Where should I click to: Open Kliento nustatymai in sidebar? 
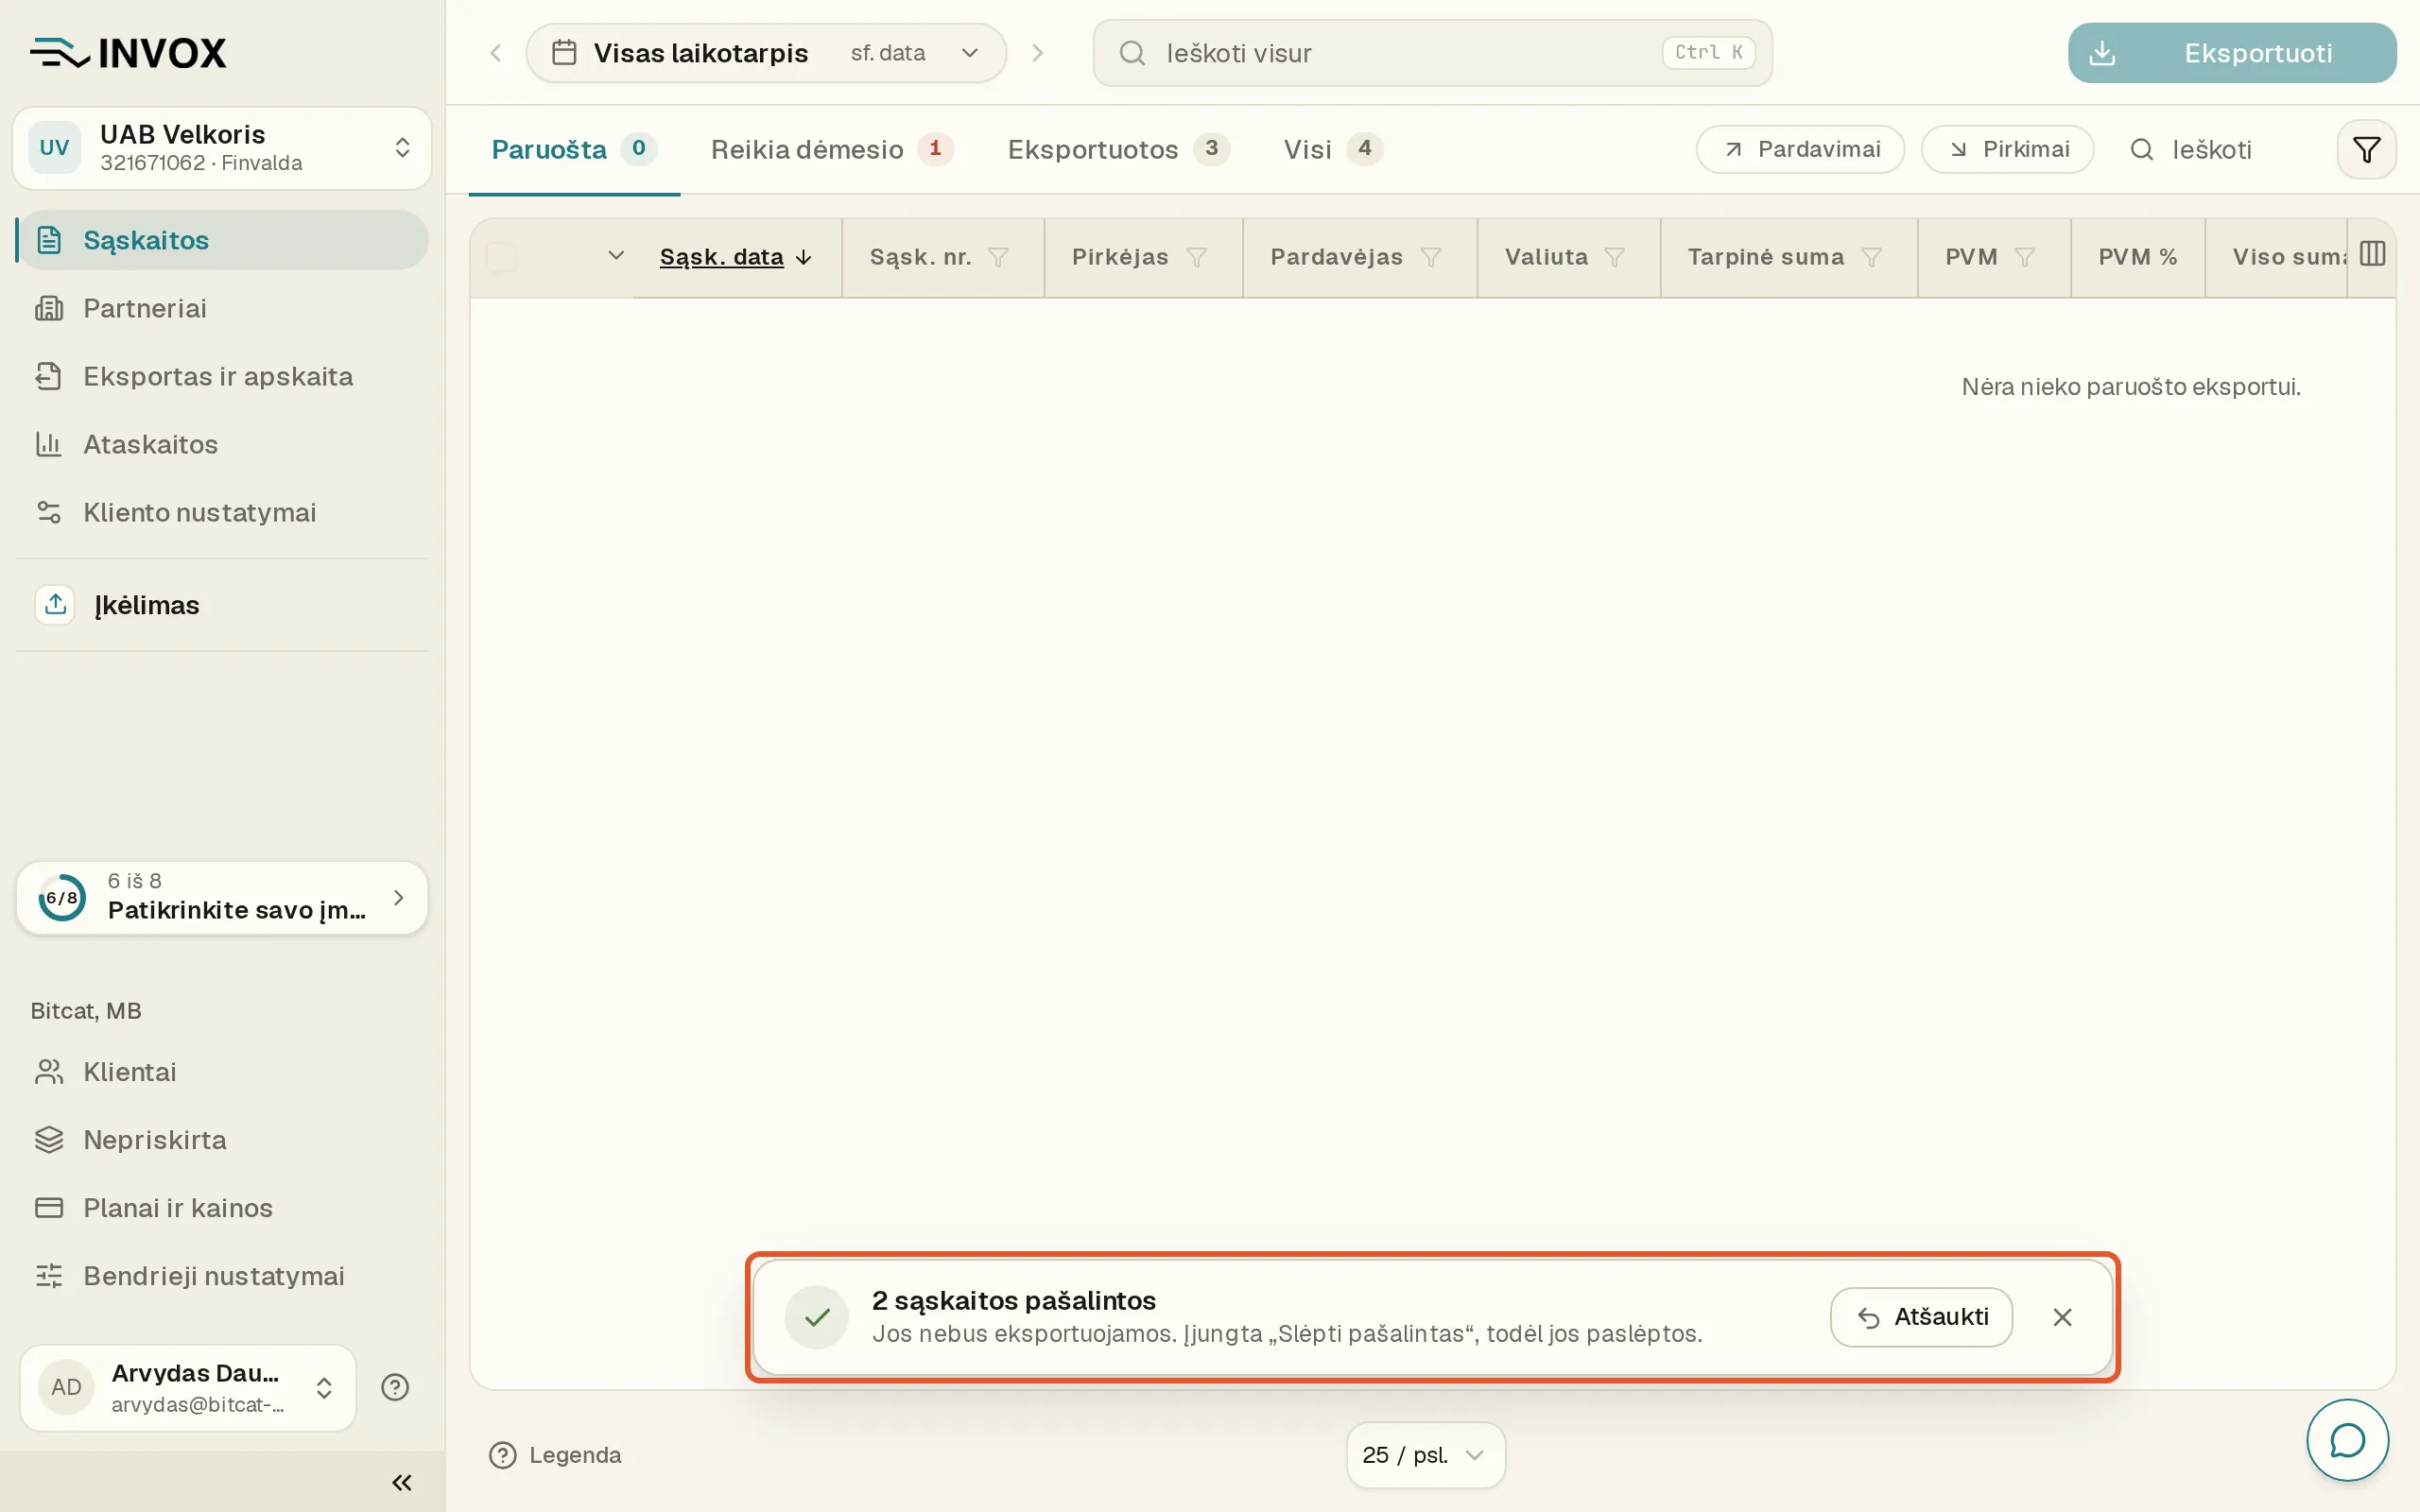point(222,512)
